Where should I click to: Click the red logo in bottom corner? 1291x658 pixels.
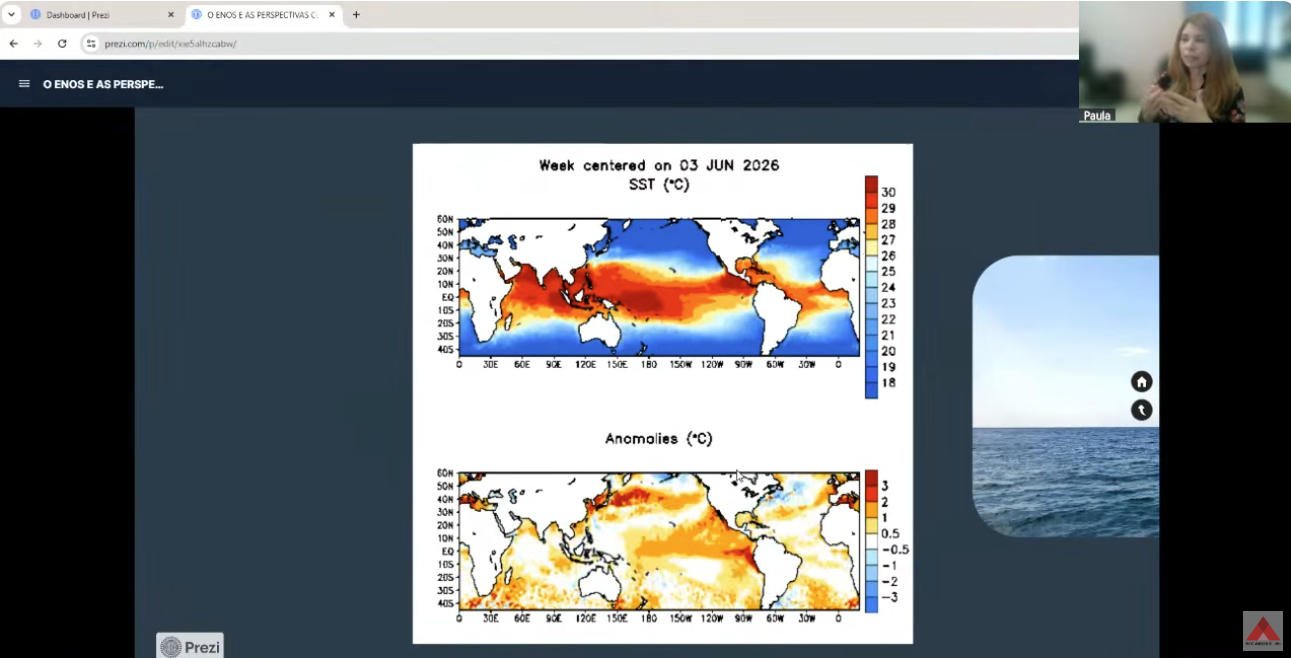(x=1262, y=631)
